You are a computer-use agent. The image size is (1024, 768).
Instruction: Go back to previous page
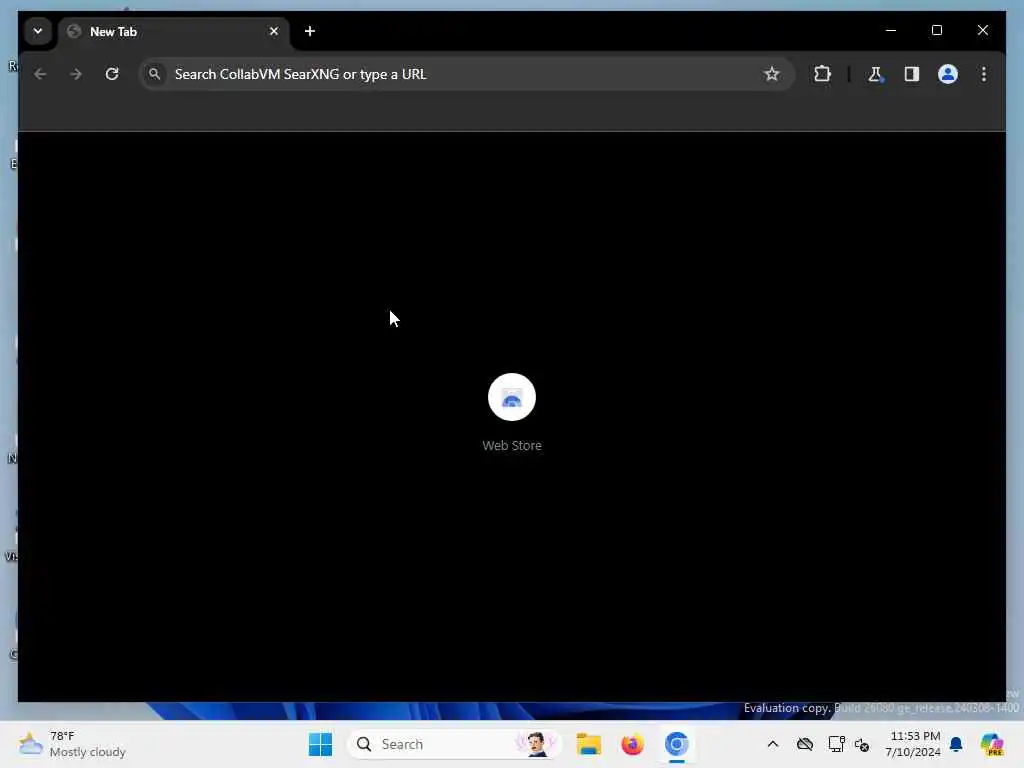pos(40,74)
